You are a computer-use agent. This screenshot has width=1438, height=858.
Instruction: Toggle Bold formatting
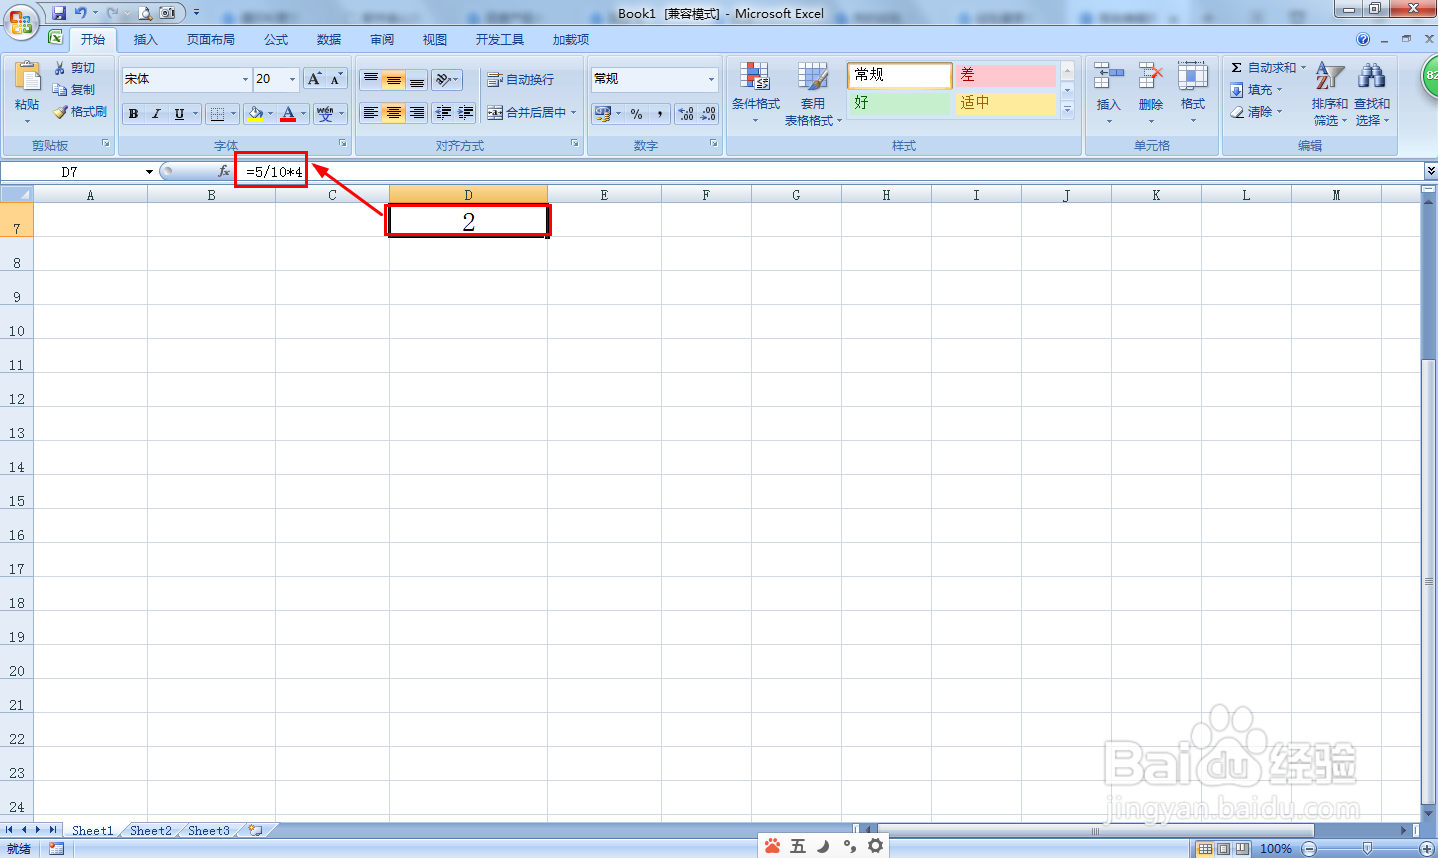pos(133,114)
